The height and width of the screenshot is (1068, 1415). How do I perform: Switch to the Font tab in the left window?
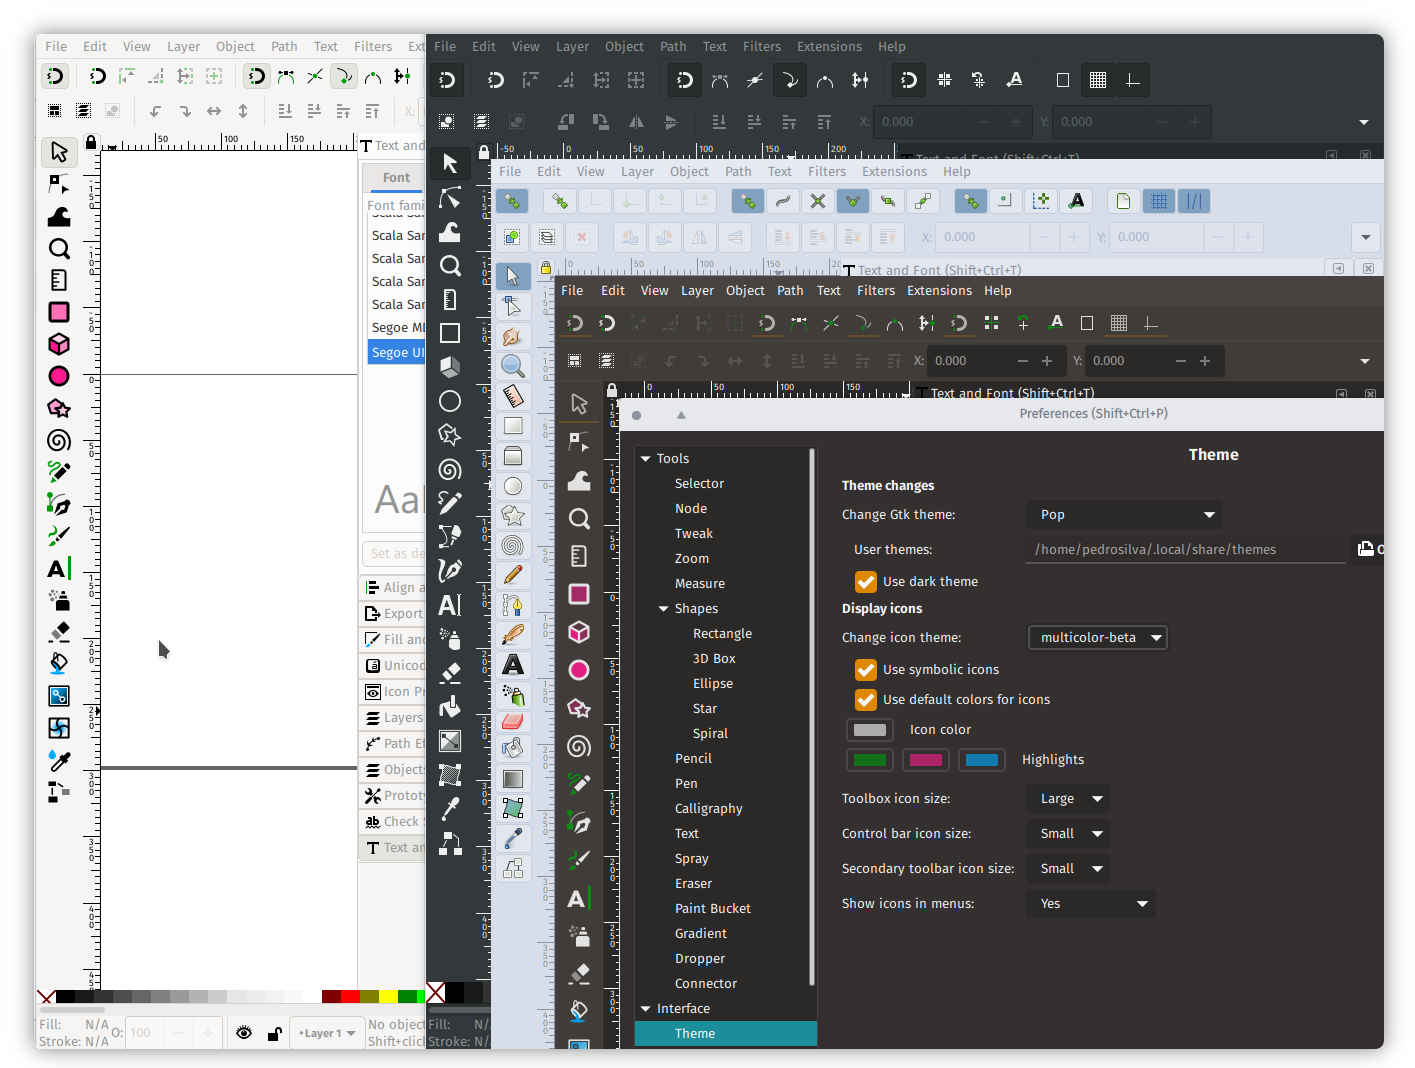396,177
